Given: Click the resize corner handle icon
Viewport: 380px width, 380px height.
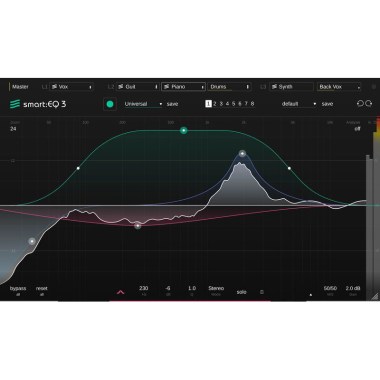Looking at the screenshot, I should (375, 296).
